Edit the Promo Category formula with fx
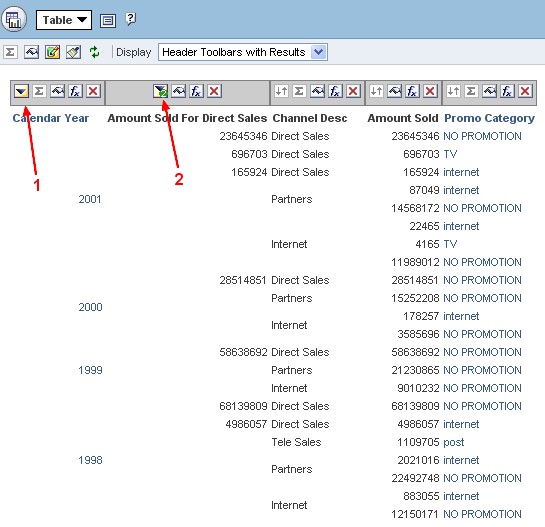545x527 pixels. click(507, 91)
